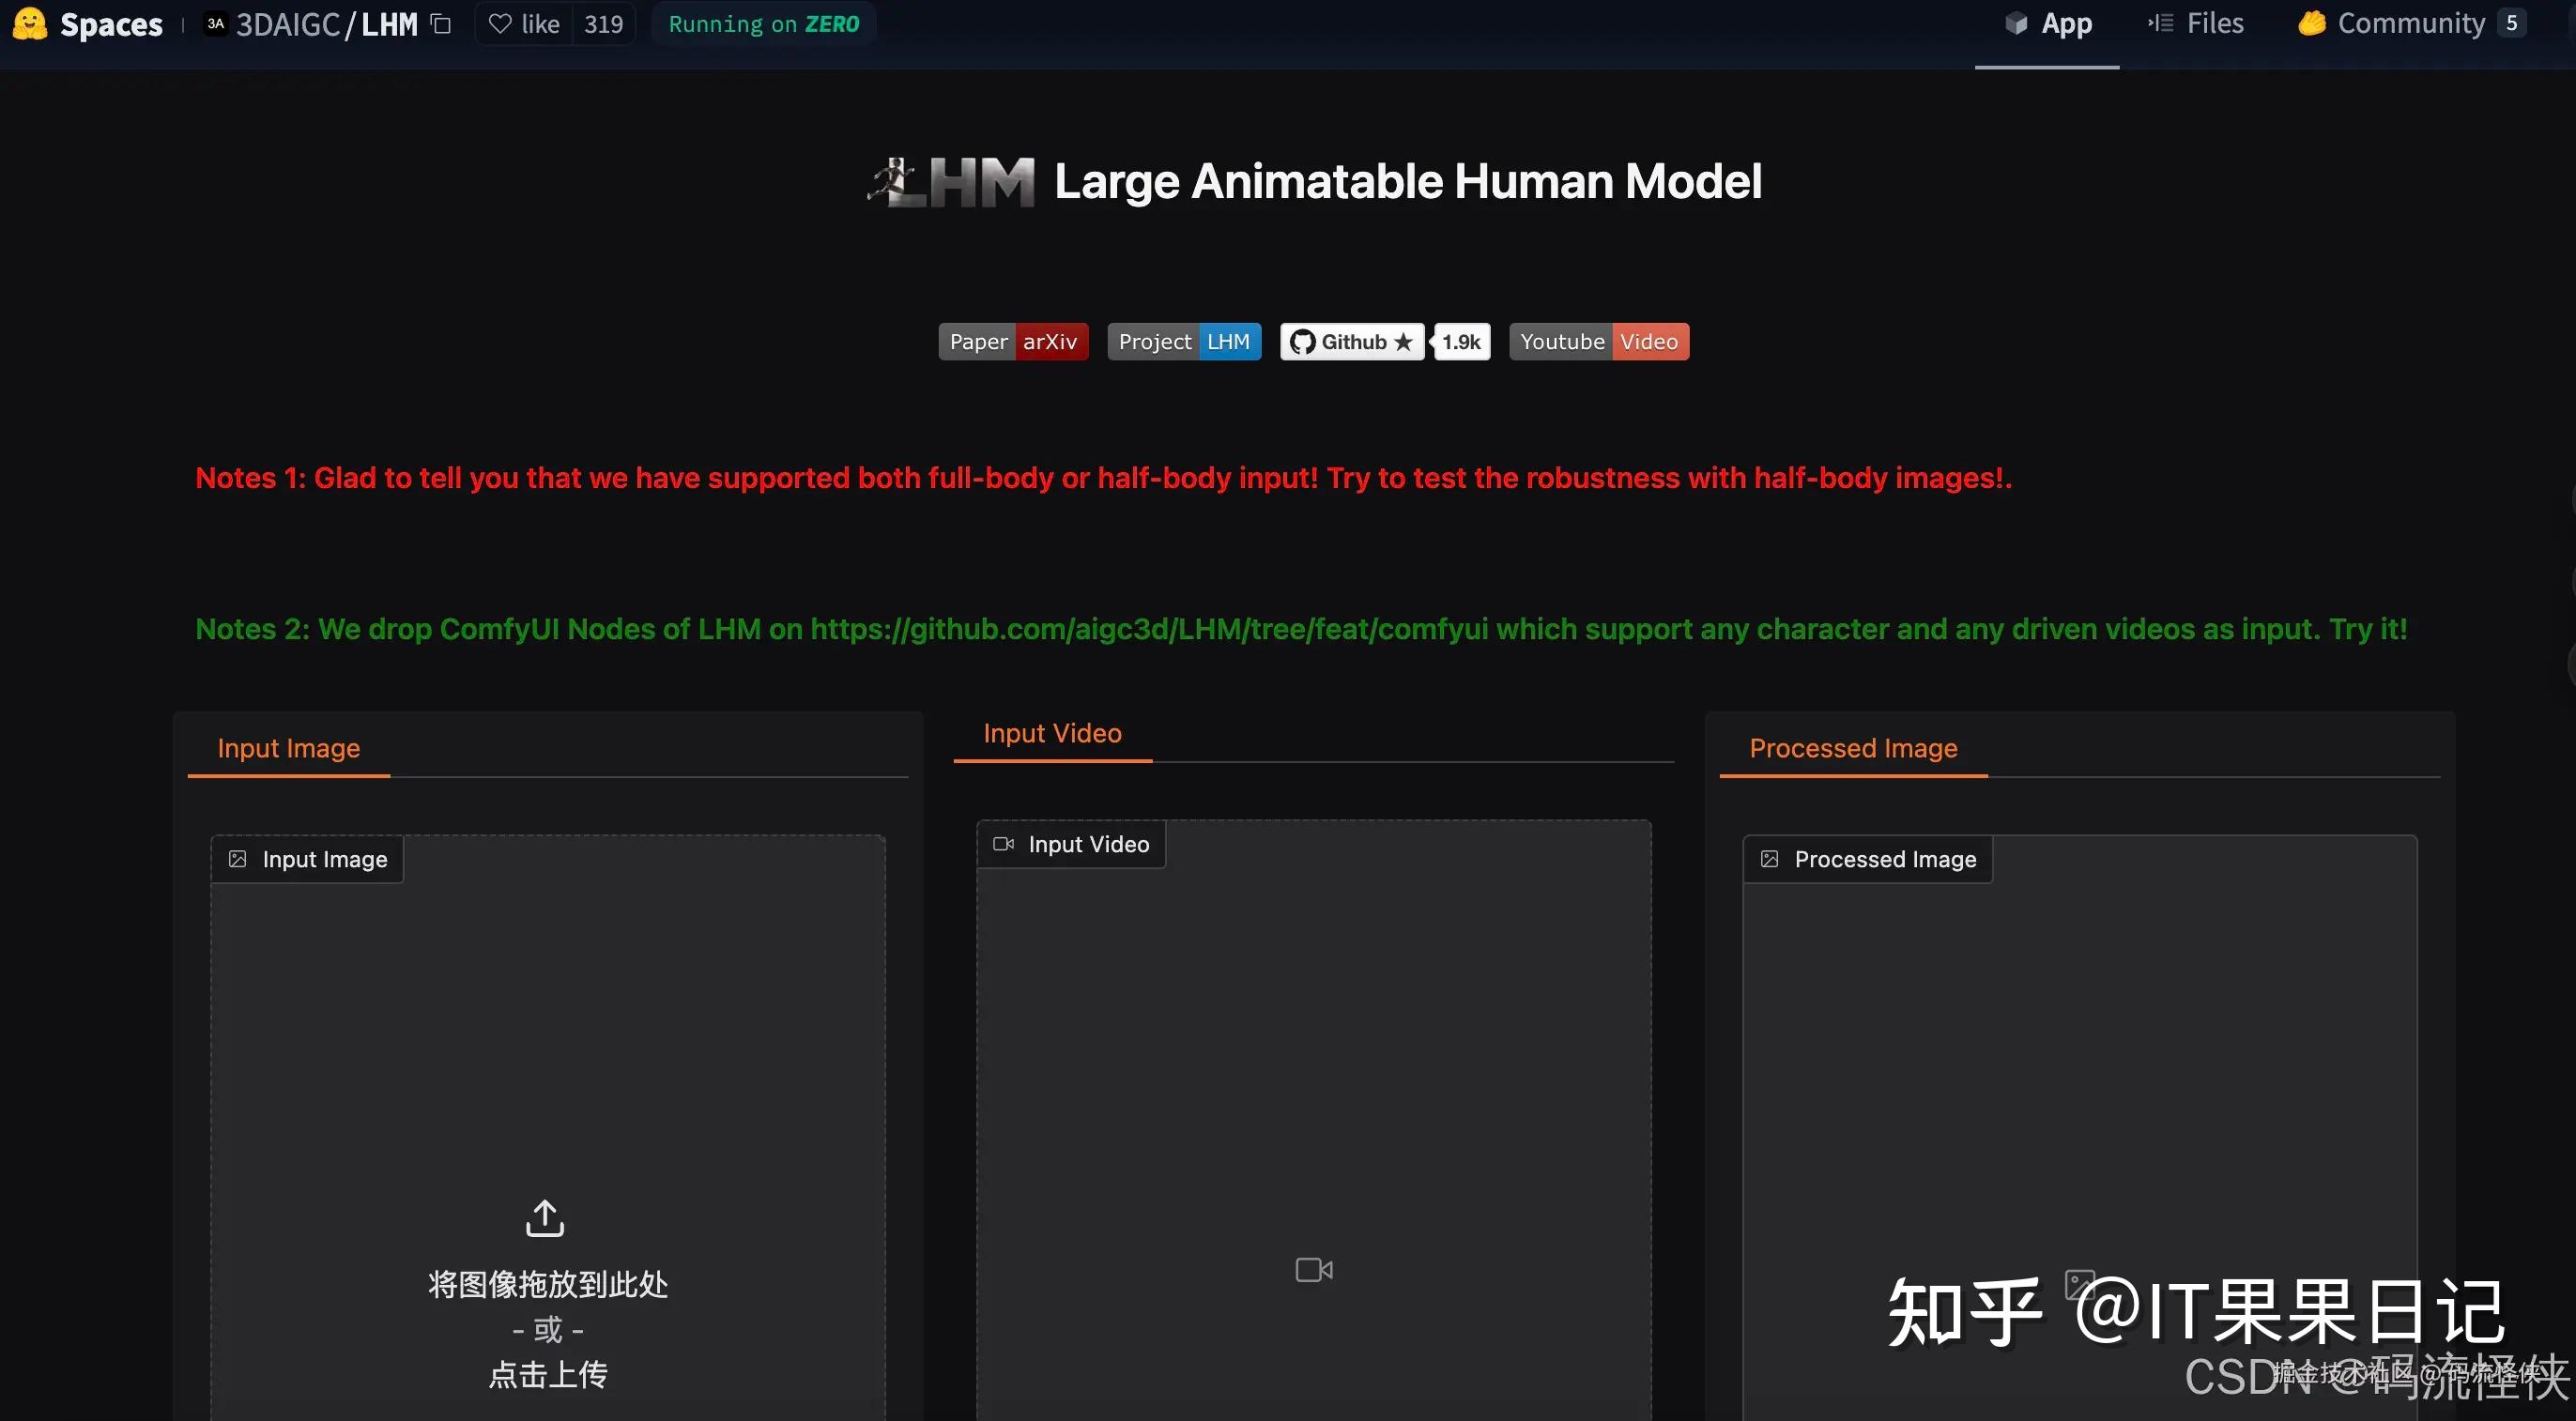The image size is (2576, 1421).
Task: Click the image icon beside the Input Image label
Action: point(237,858)
